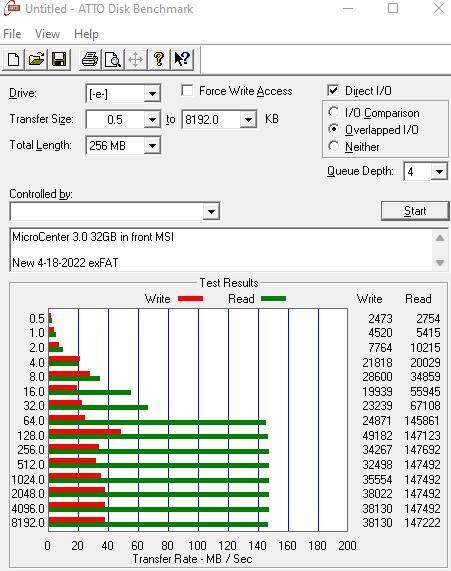The image size is (451, 571).
Task: Expand the Drive dropdown
Action: [152, 94]
